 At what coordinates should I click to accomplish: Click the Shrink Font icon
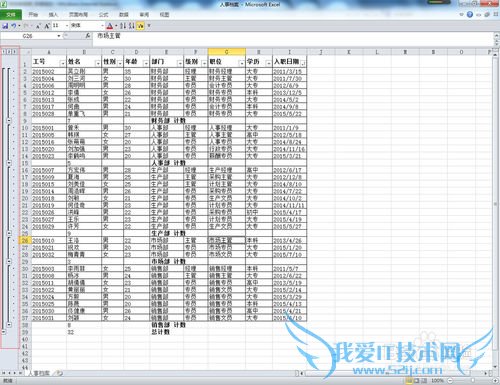pos(39,26)
